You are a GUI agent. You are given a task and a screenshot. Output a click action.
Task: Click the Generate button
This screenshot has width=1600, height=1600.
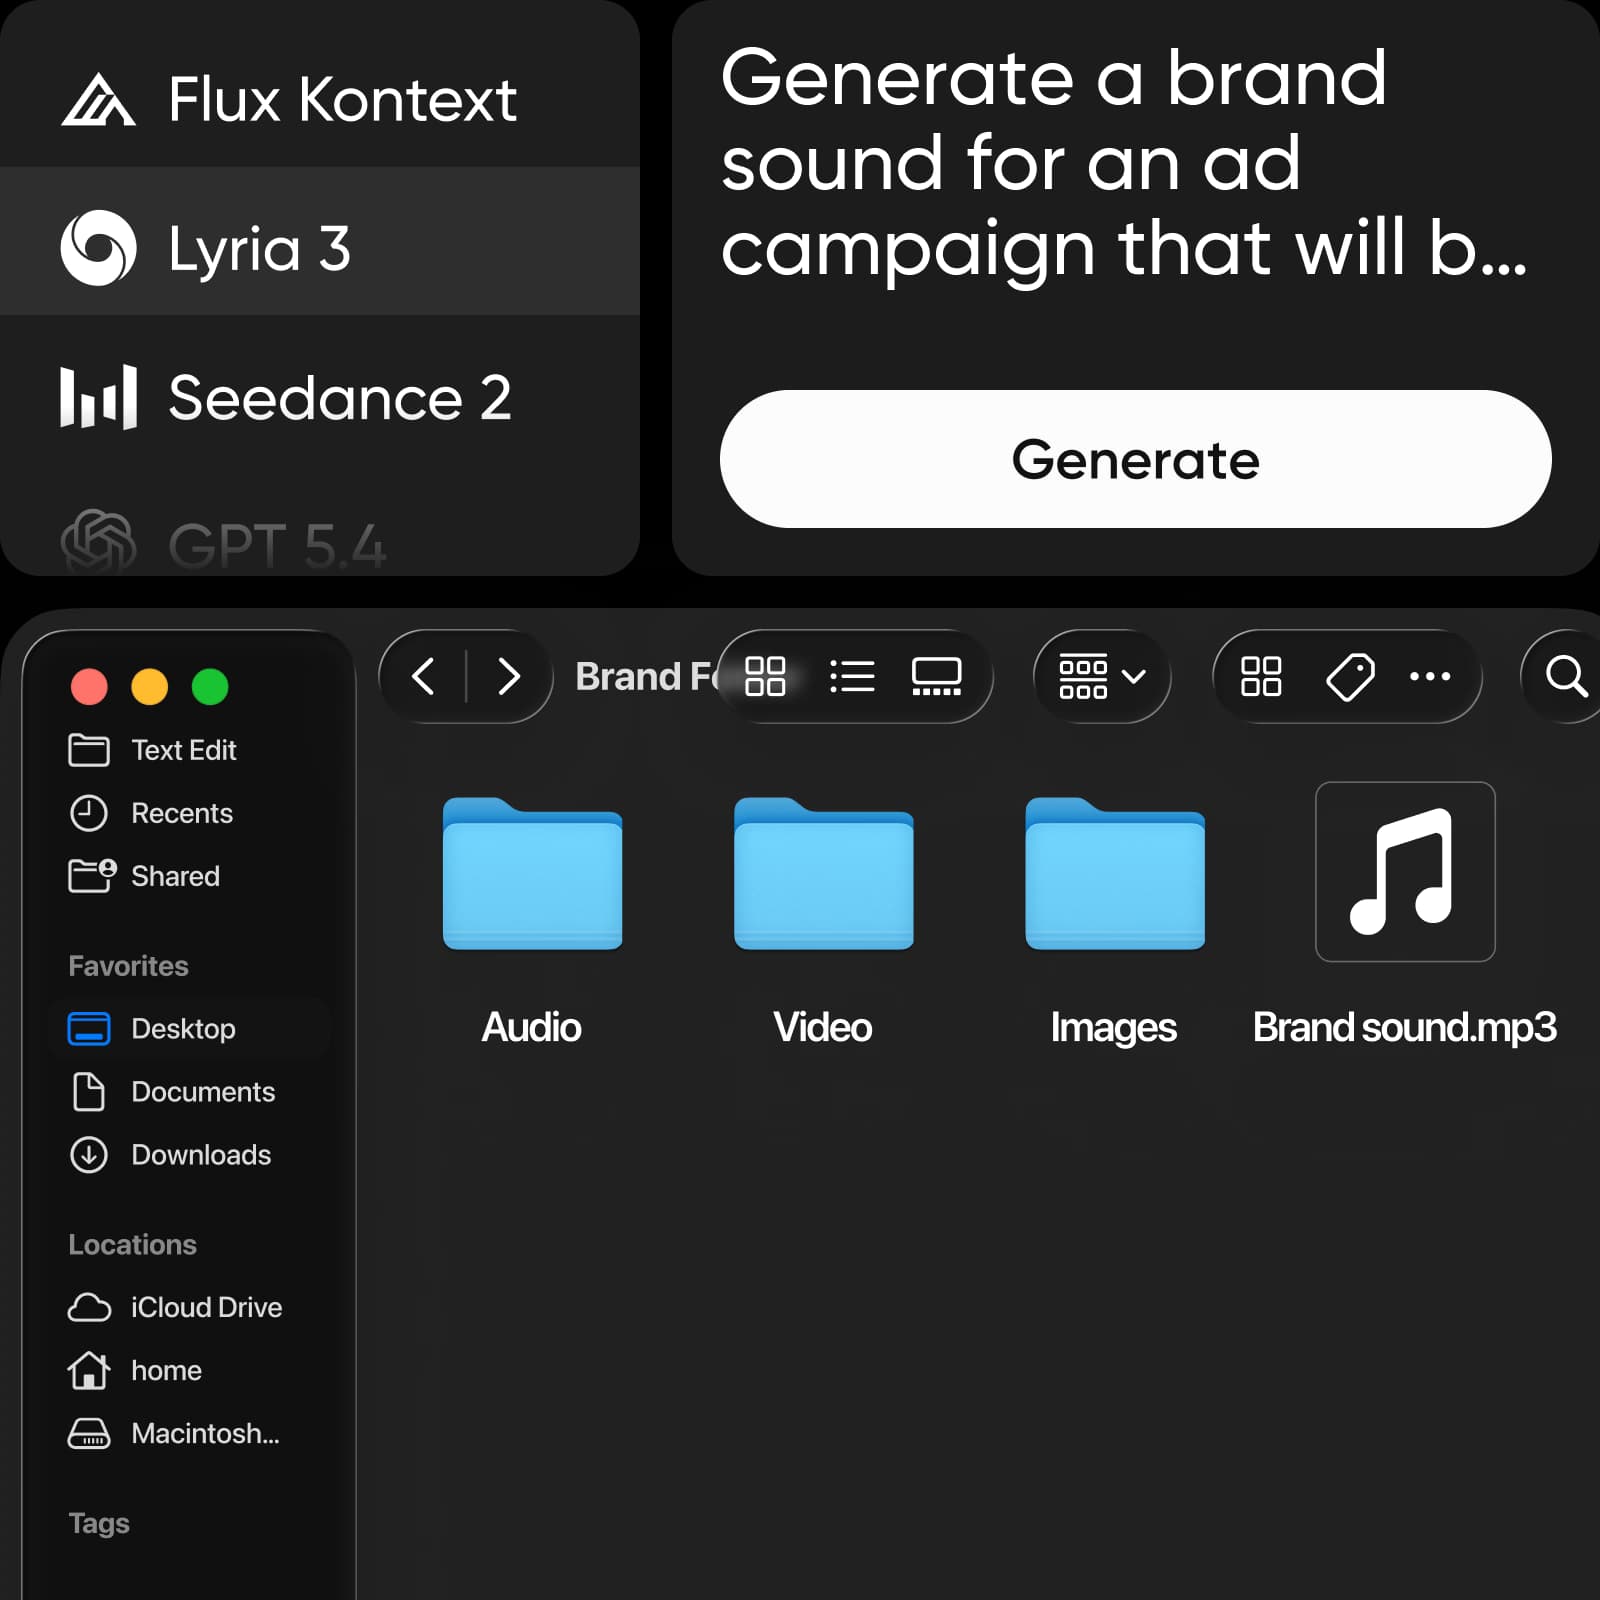coord(1135,459)
